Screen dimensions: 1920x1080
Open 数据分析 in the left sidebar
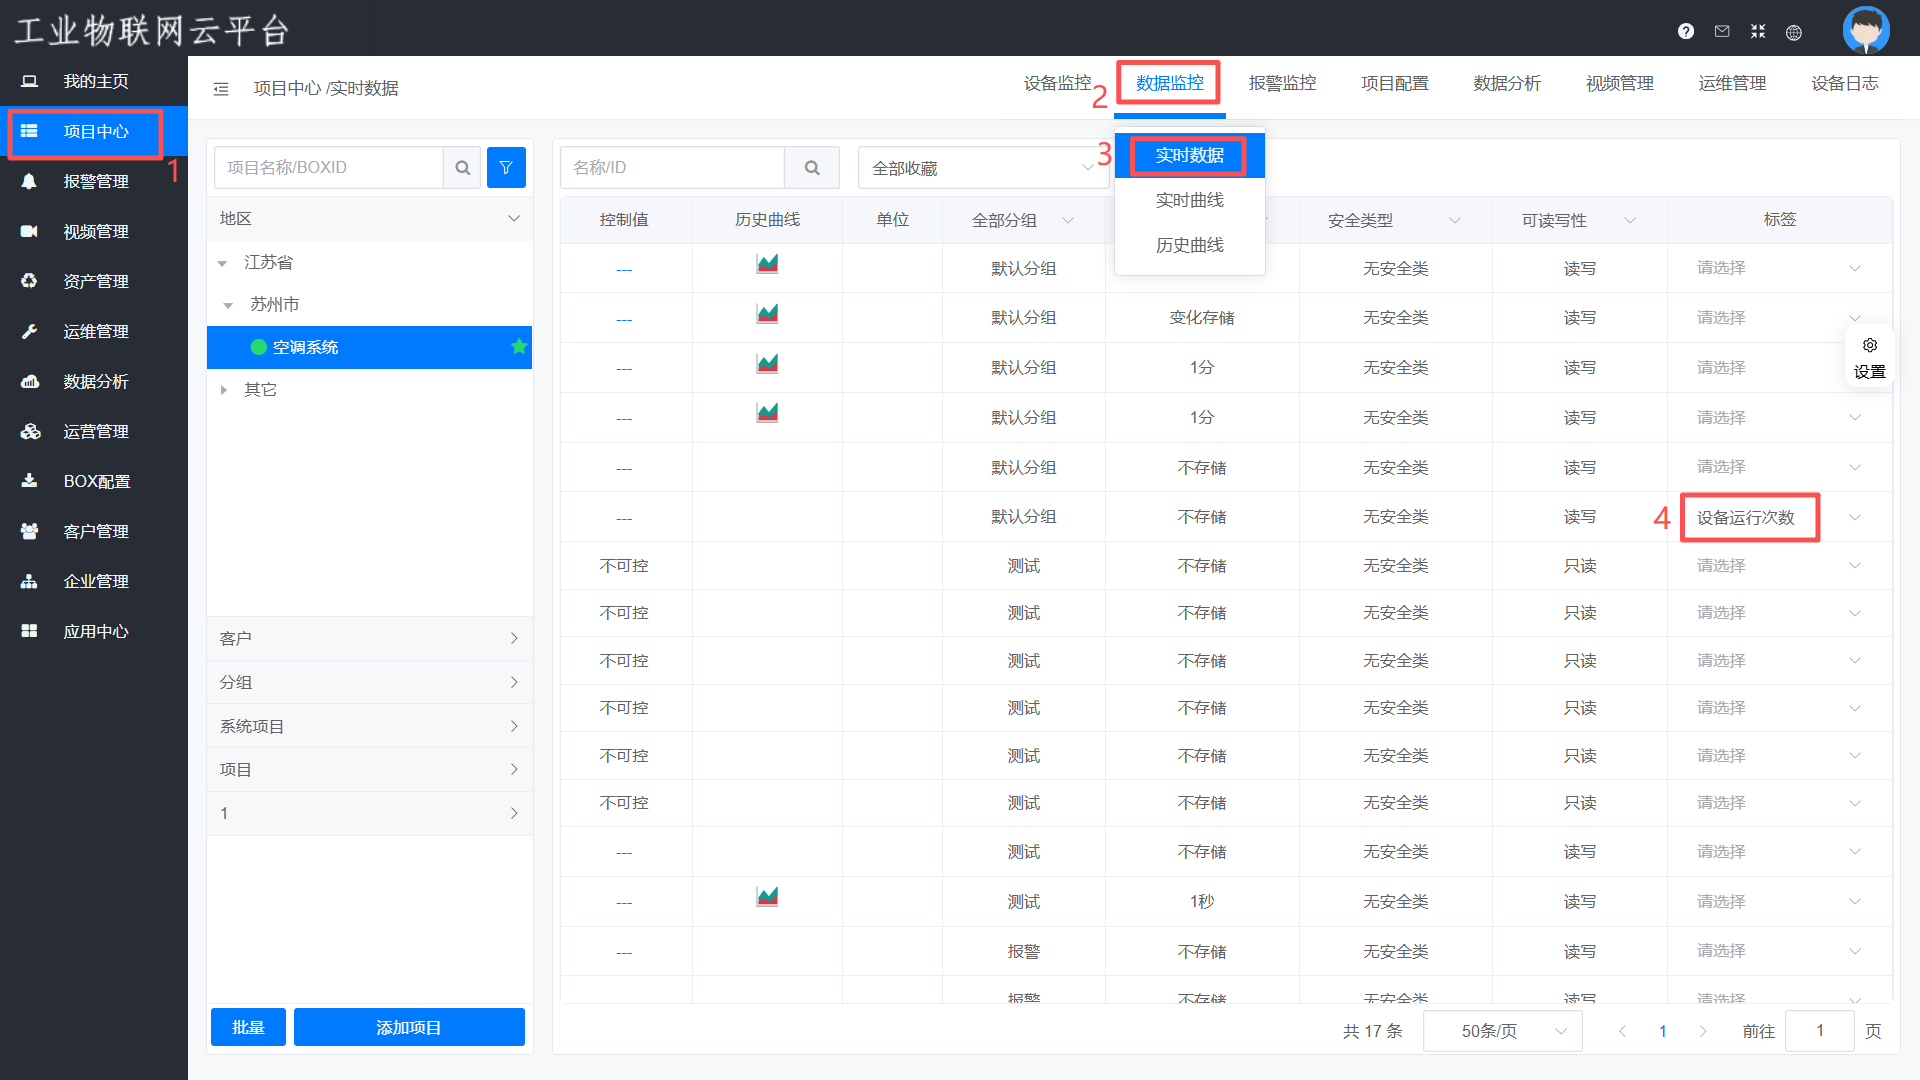pos(95,381)
